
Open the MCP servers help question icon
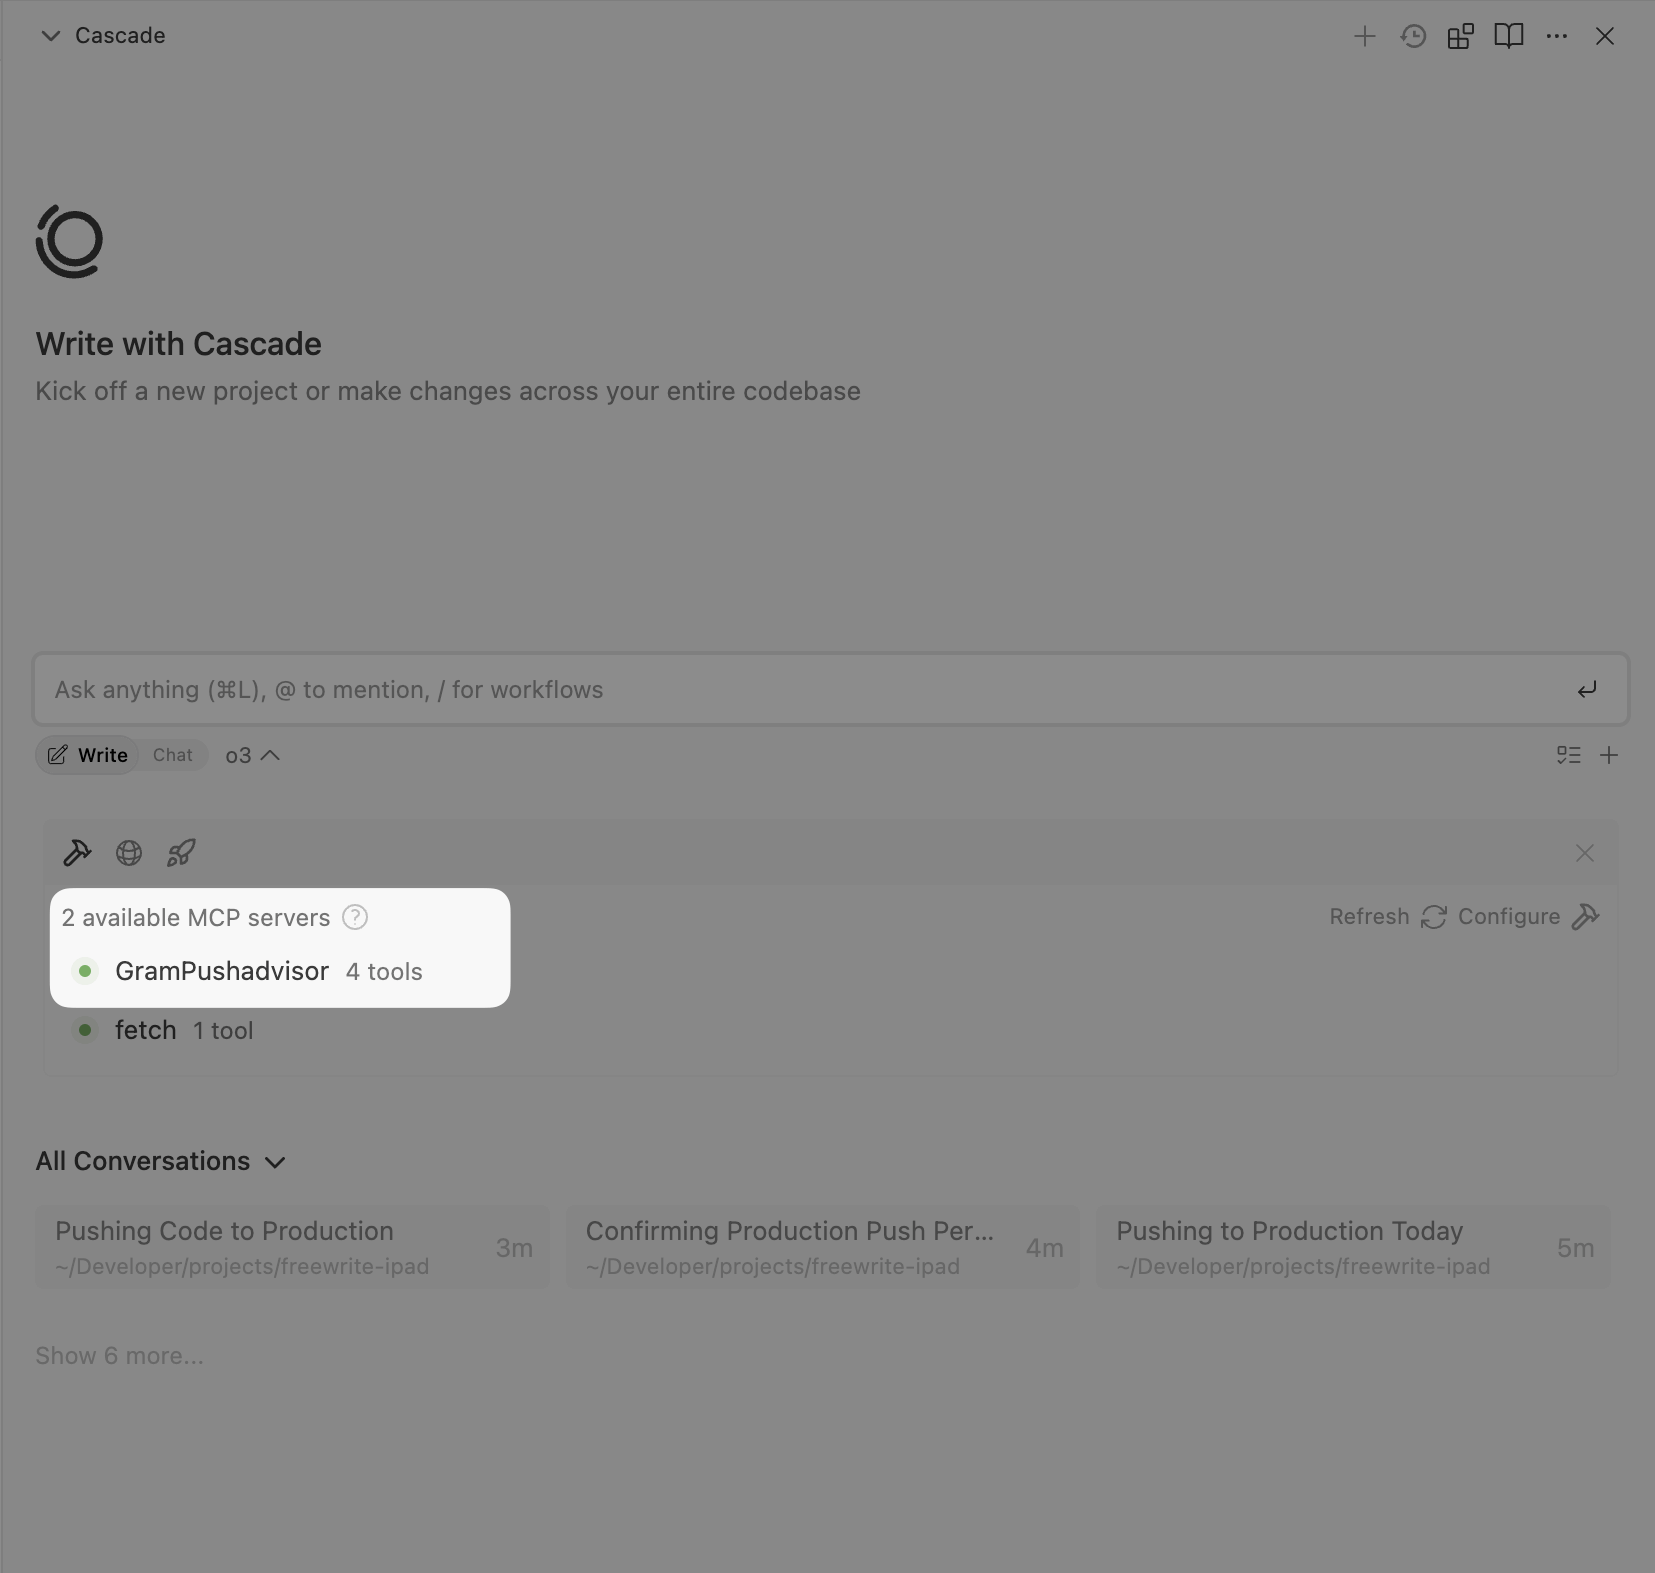pyautogui.click(x=355, y=917)
